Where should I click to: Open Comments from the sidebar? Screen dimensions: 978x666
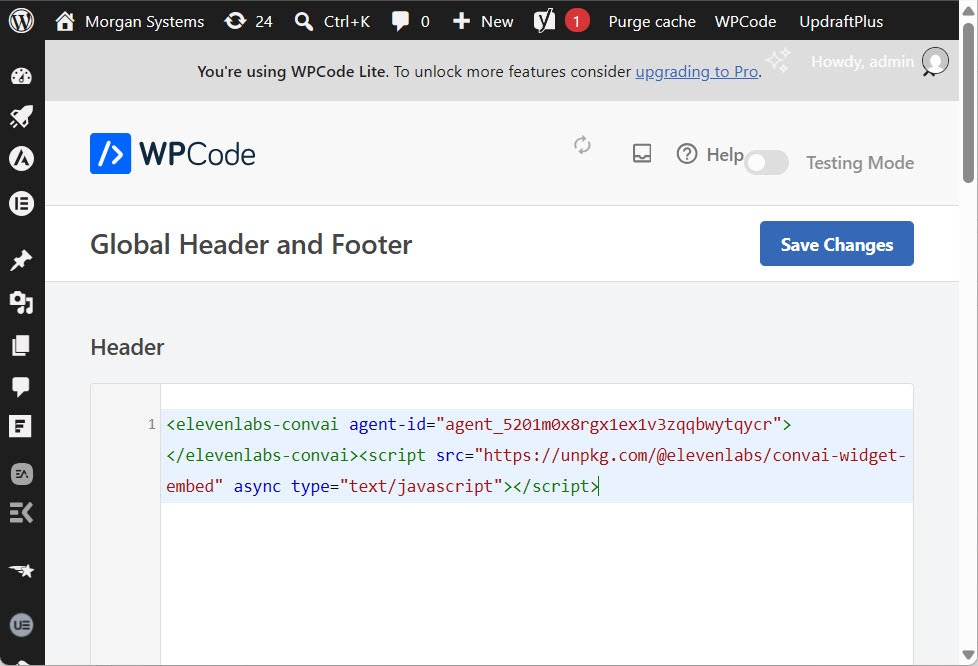tap(21, 386)
